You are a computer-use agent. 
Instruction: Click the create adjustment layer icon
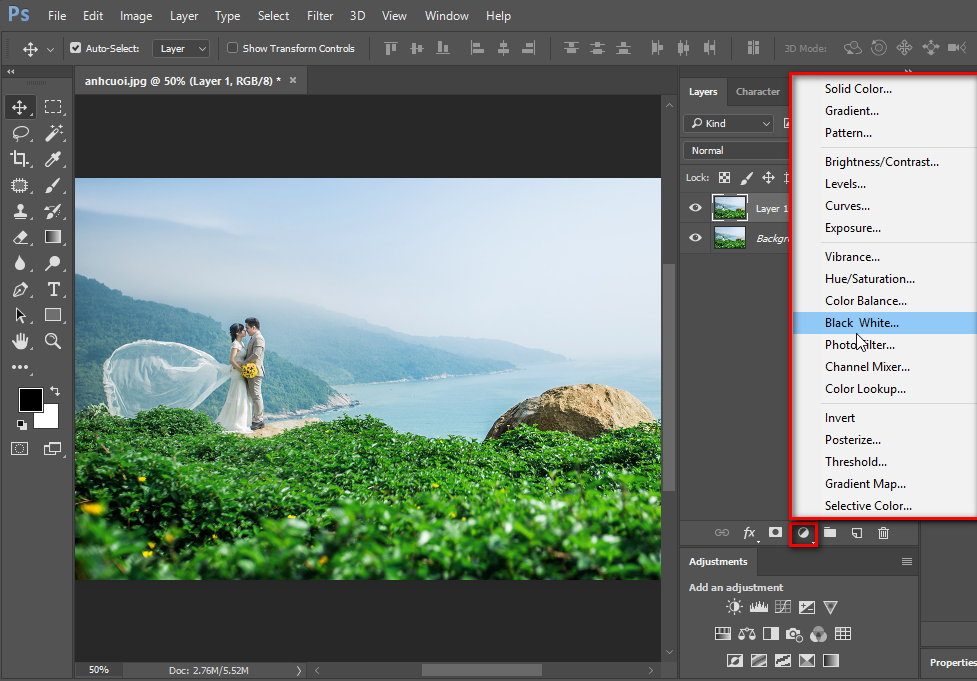[803, 533]
